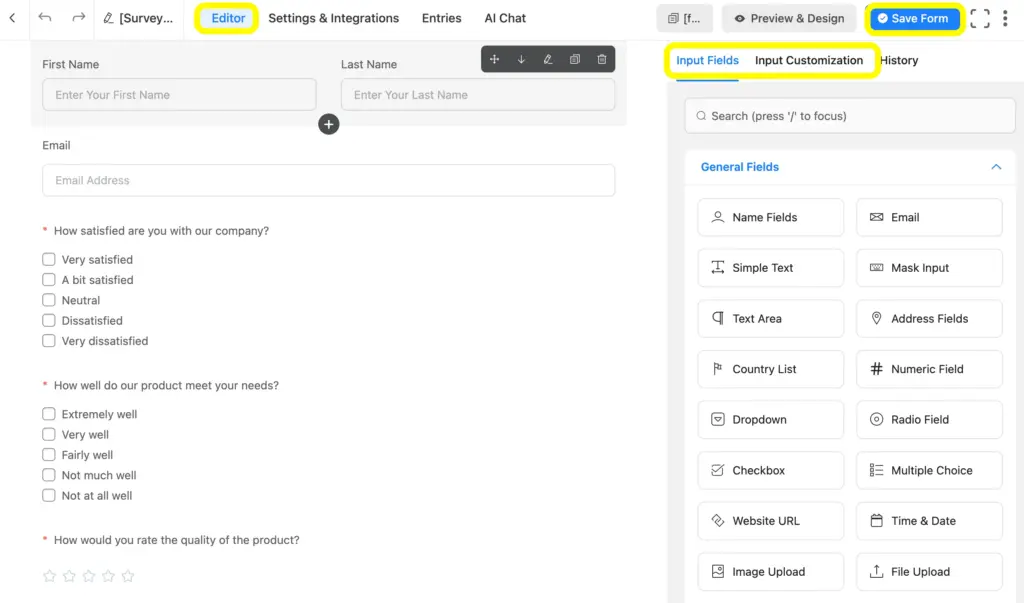
Task: Click the move handle on name field toolbar
Action: tap(494, 59)
